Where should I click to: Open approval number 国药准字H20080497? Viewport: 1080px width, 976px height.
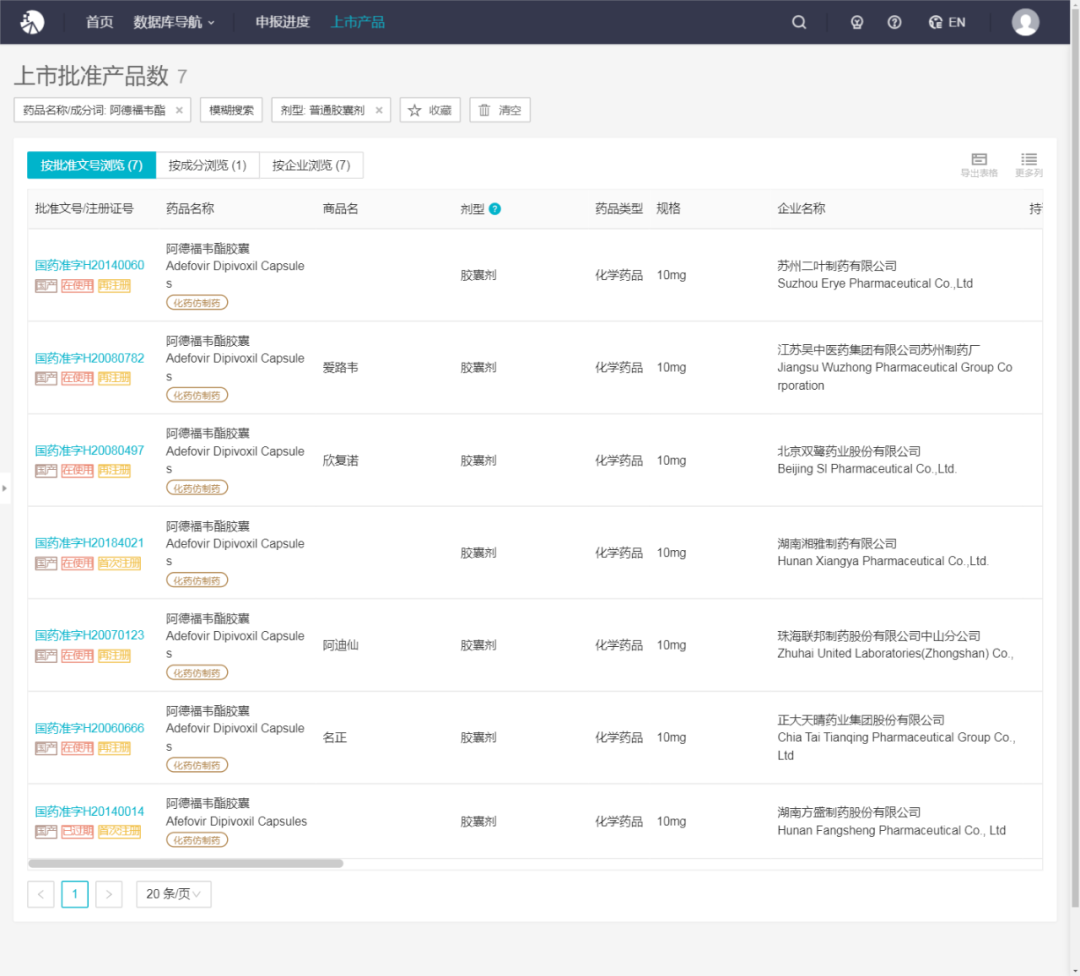click(x=90, y=450)
